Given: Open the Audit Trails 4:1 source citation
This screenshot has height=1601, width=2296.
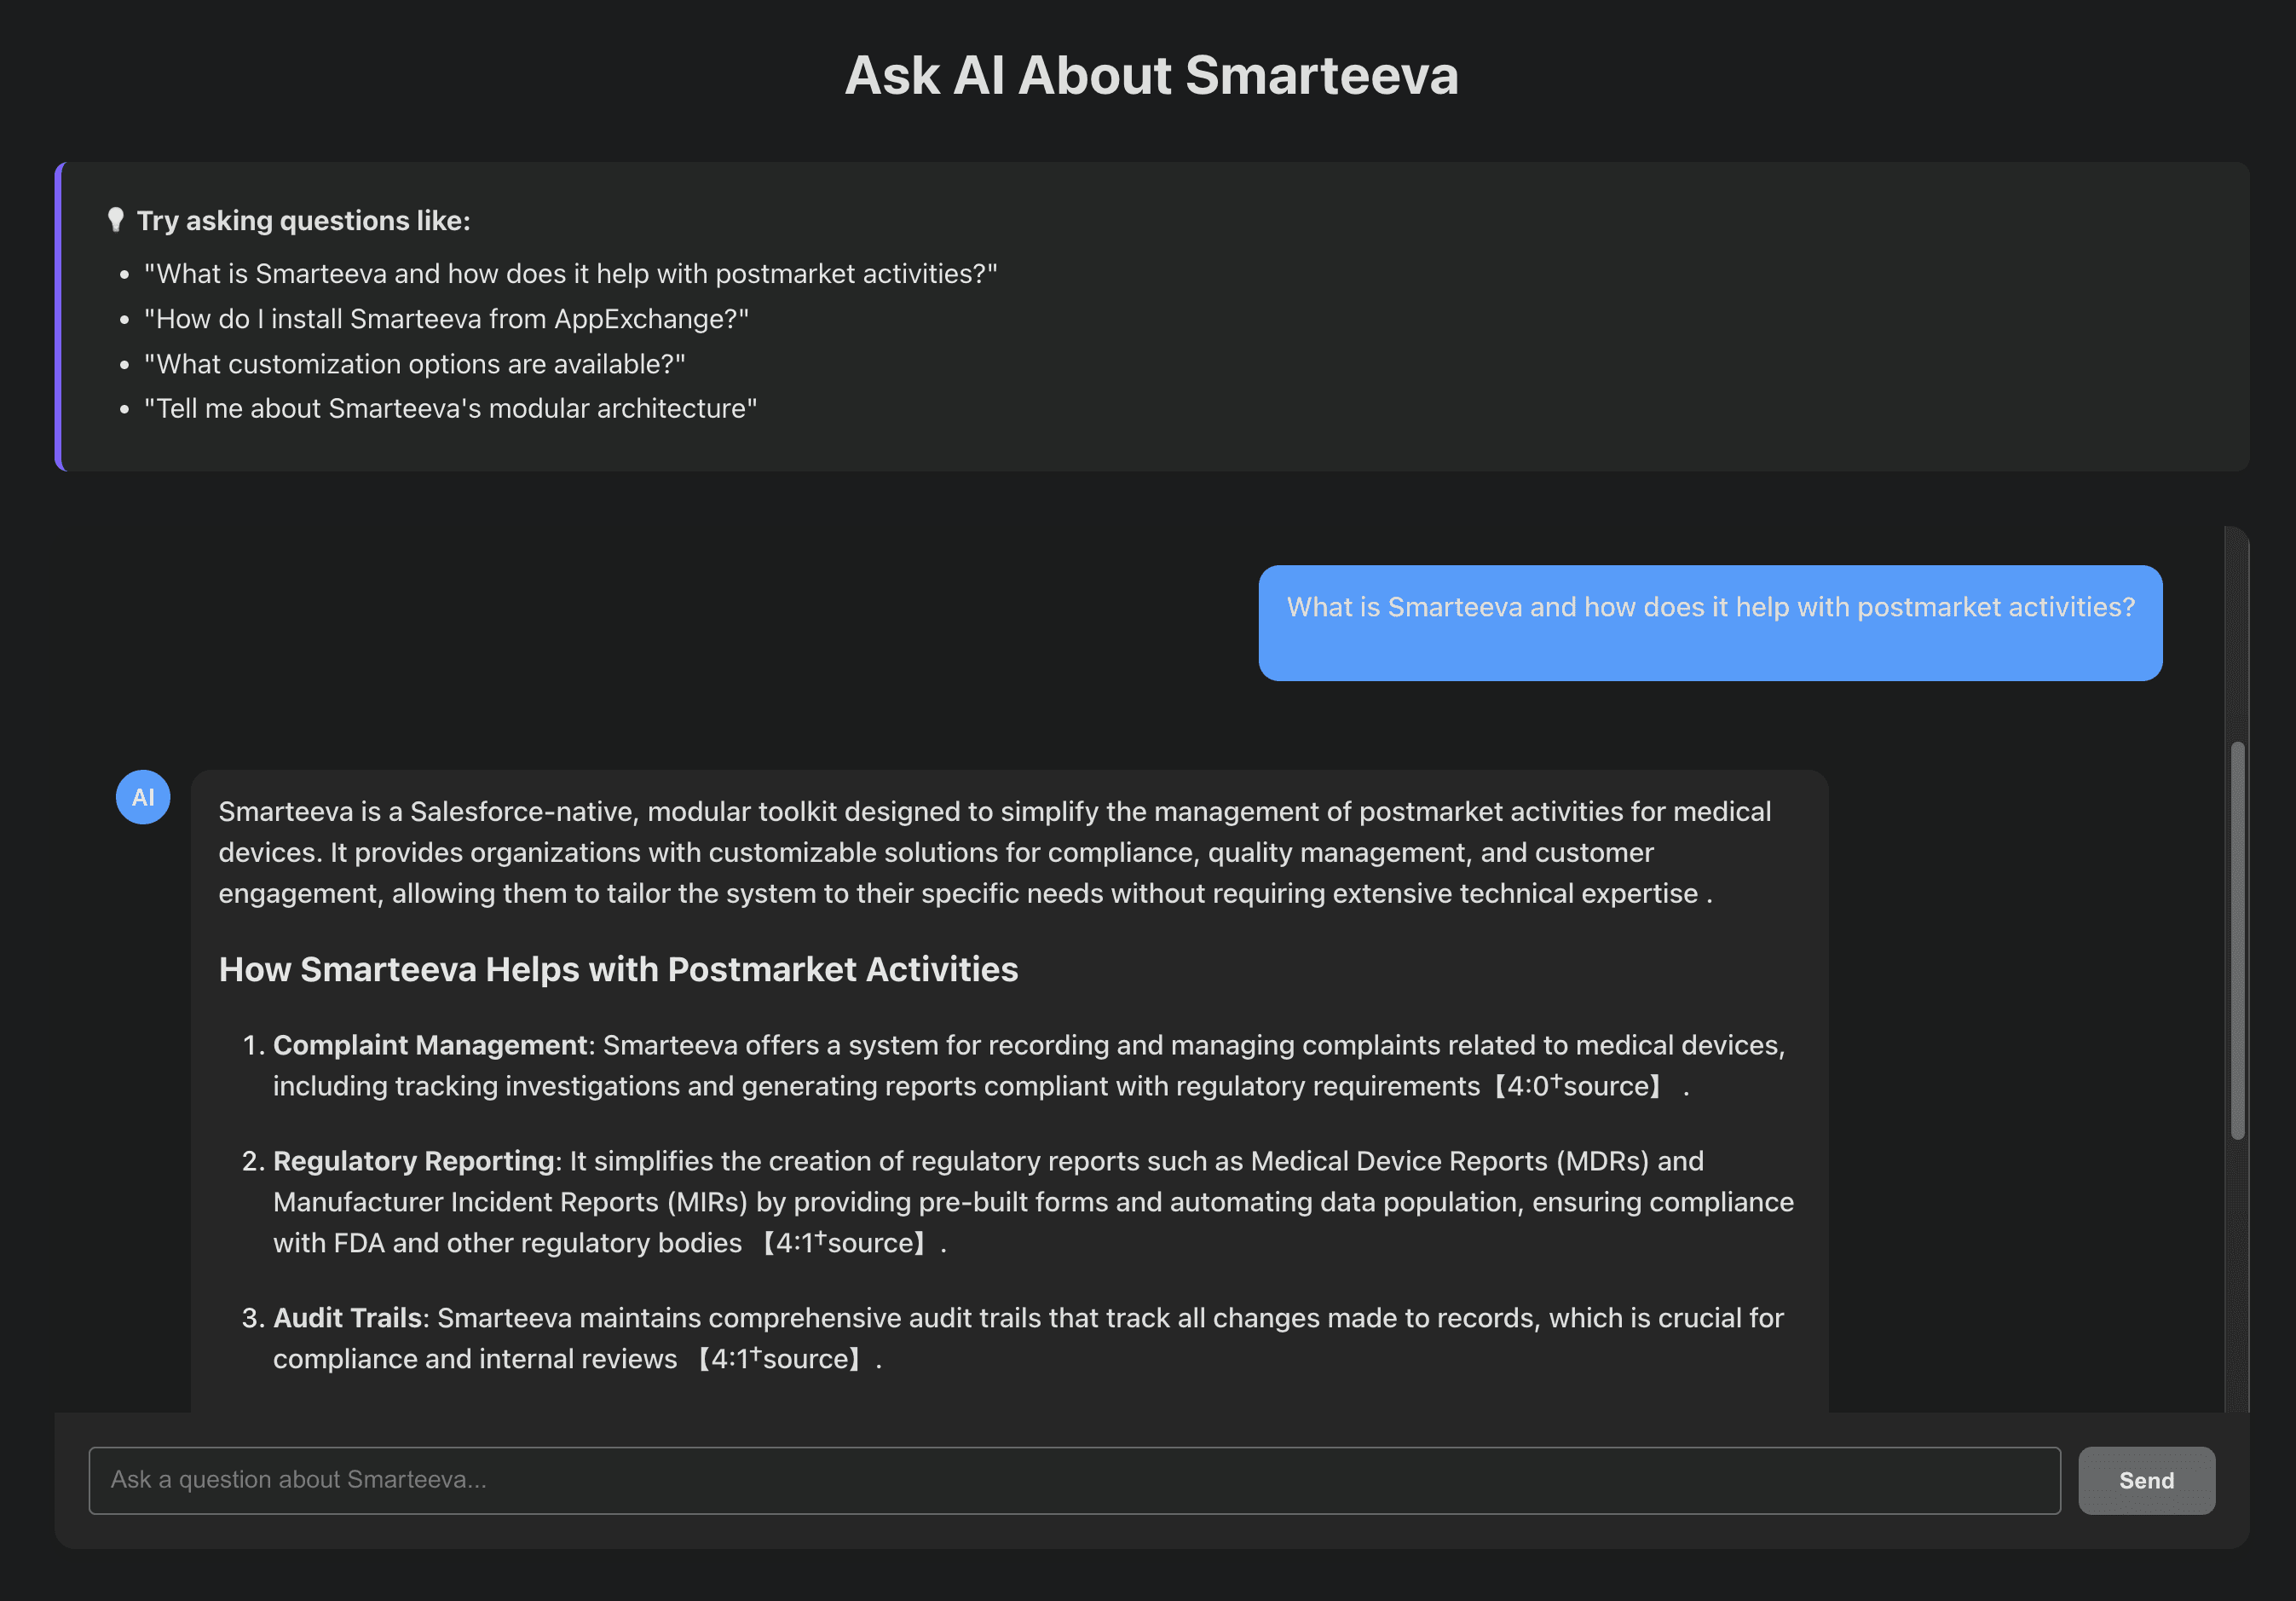Looking at the screenshot, I should tap(780, 1359).
